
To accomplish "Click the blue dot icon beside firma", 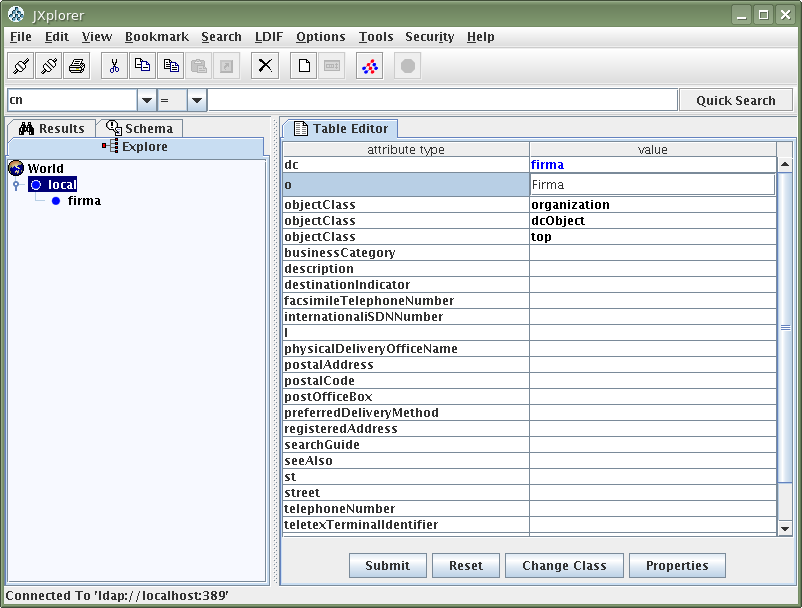I will pyautogui.click(x=56, y=201).
